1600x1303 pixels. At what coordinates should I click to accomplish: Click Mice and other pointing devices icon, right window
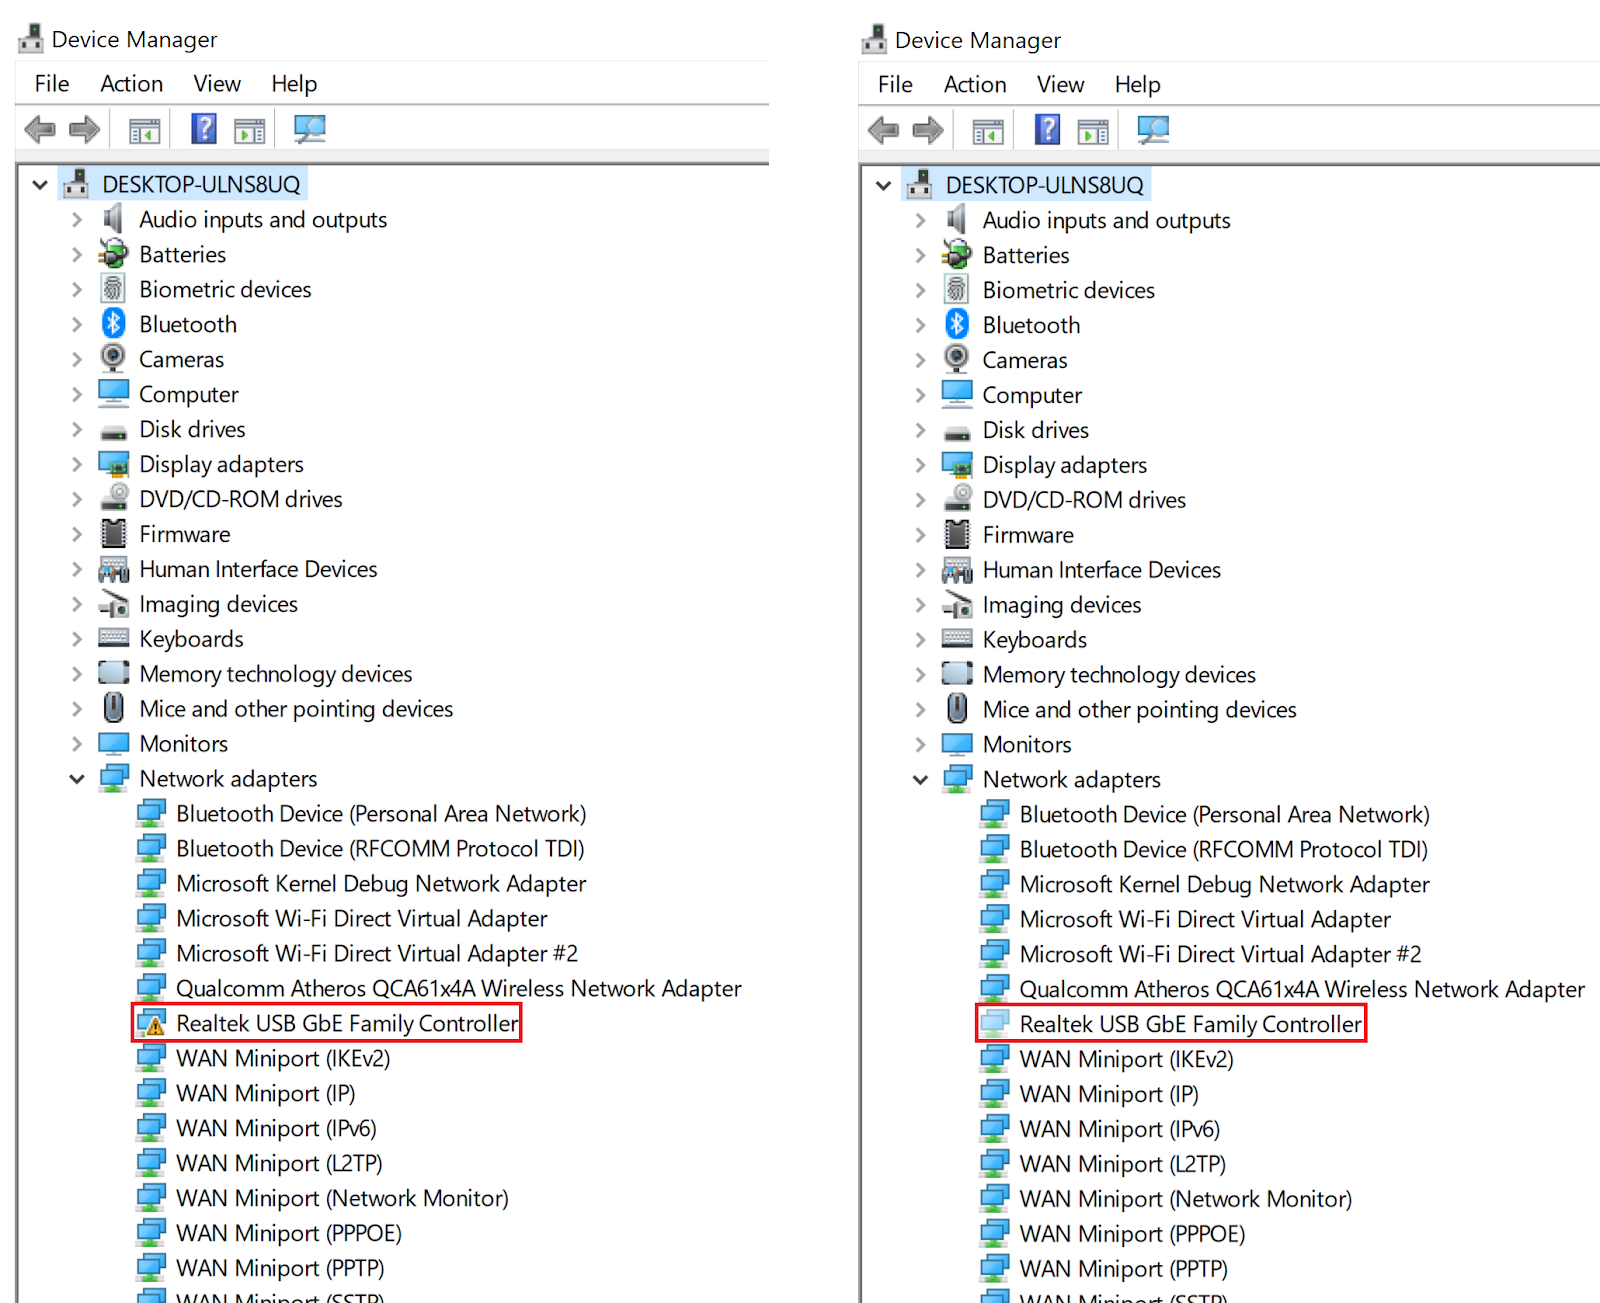coord(957,709)
